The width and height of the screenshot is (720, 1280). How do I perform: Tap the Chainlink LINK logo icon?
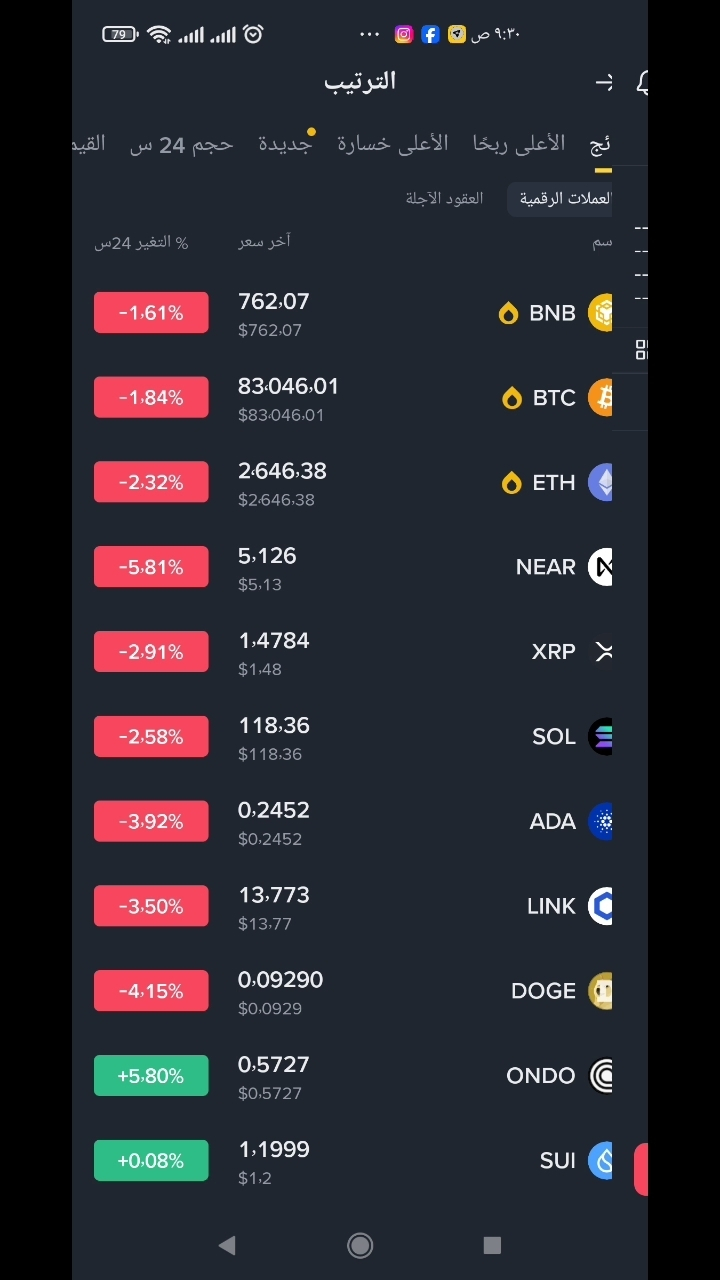pyautogui.click(x=600, y=906)
